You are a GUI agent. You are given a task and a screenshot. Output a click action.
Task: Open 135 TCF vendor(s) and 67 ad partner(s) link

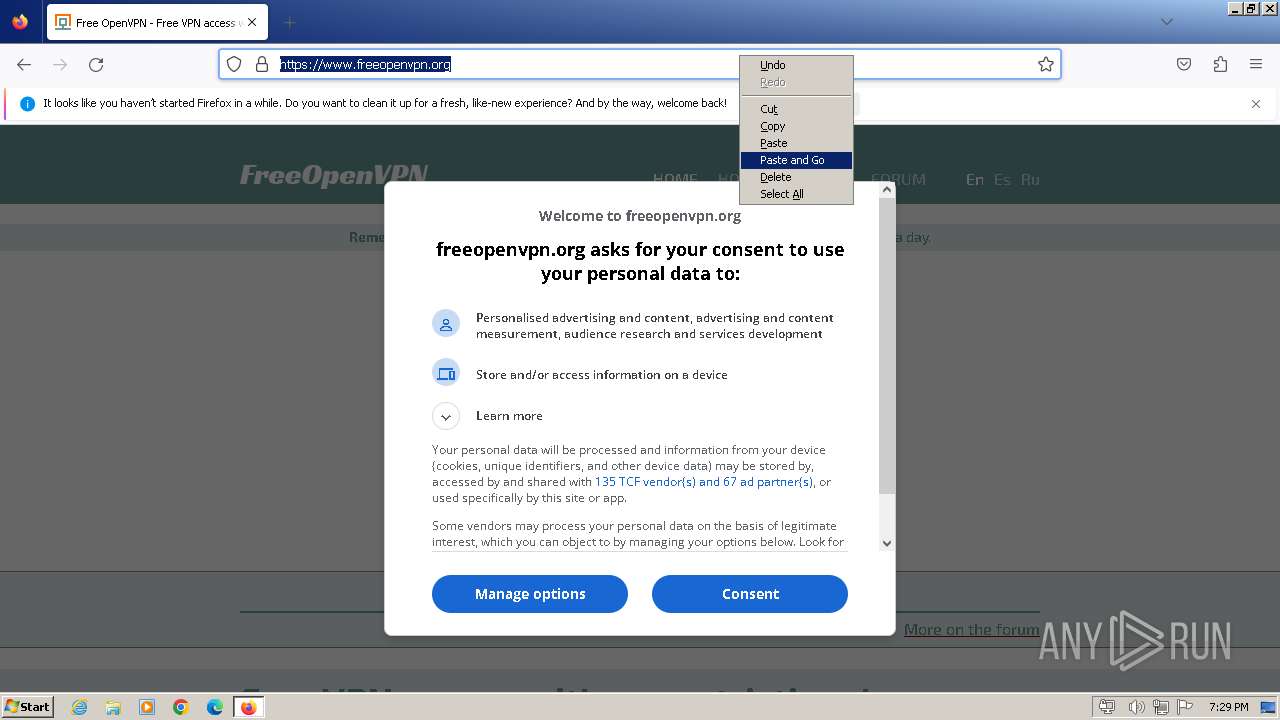click(704, 482)
